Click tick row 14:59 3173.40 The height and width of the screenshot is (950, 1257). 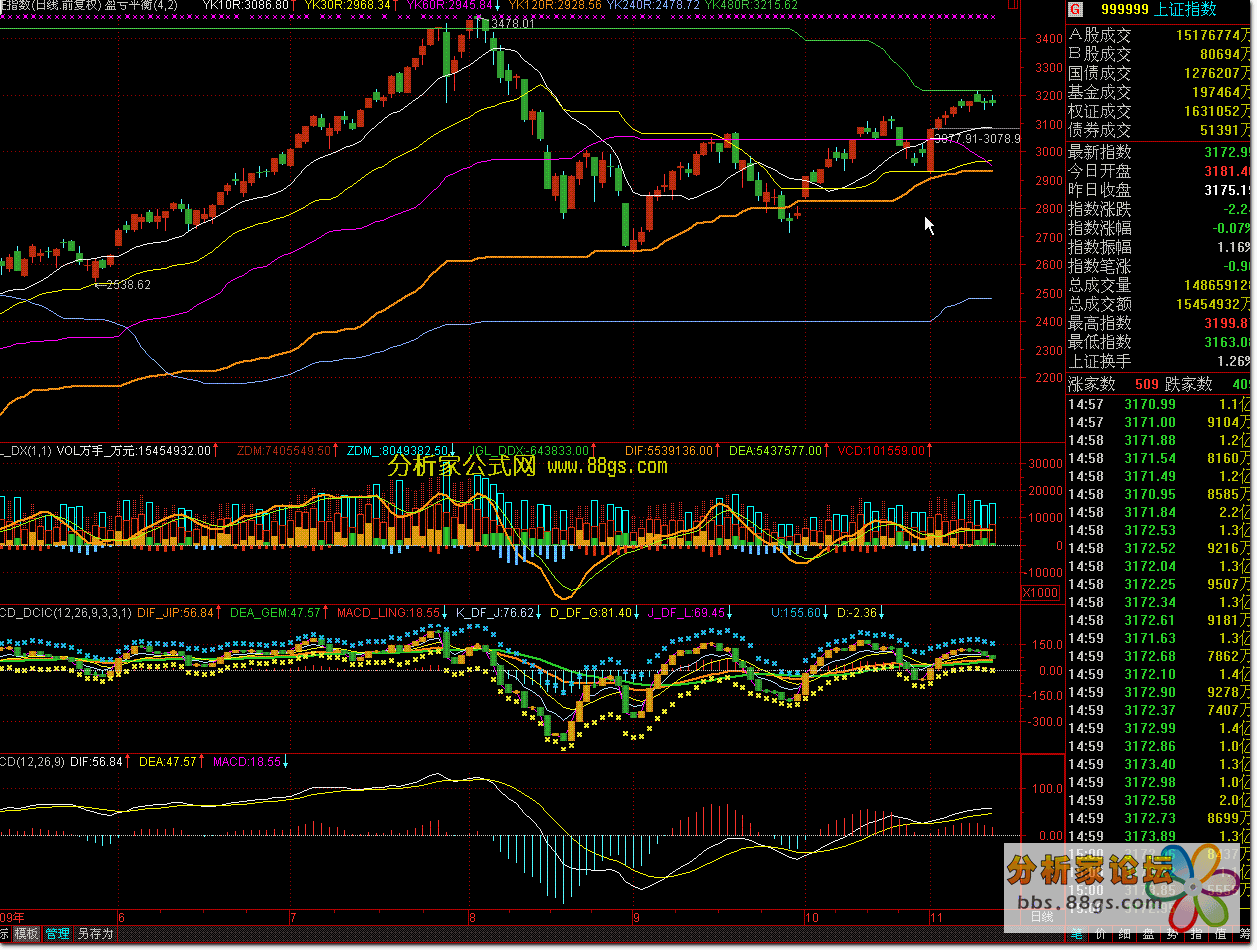(1159, 764)
